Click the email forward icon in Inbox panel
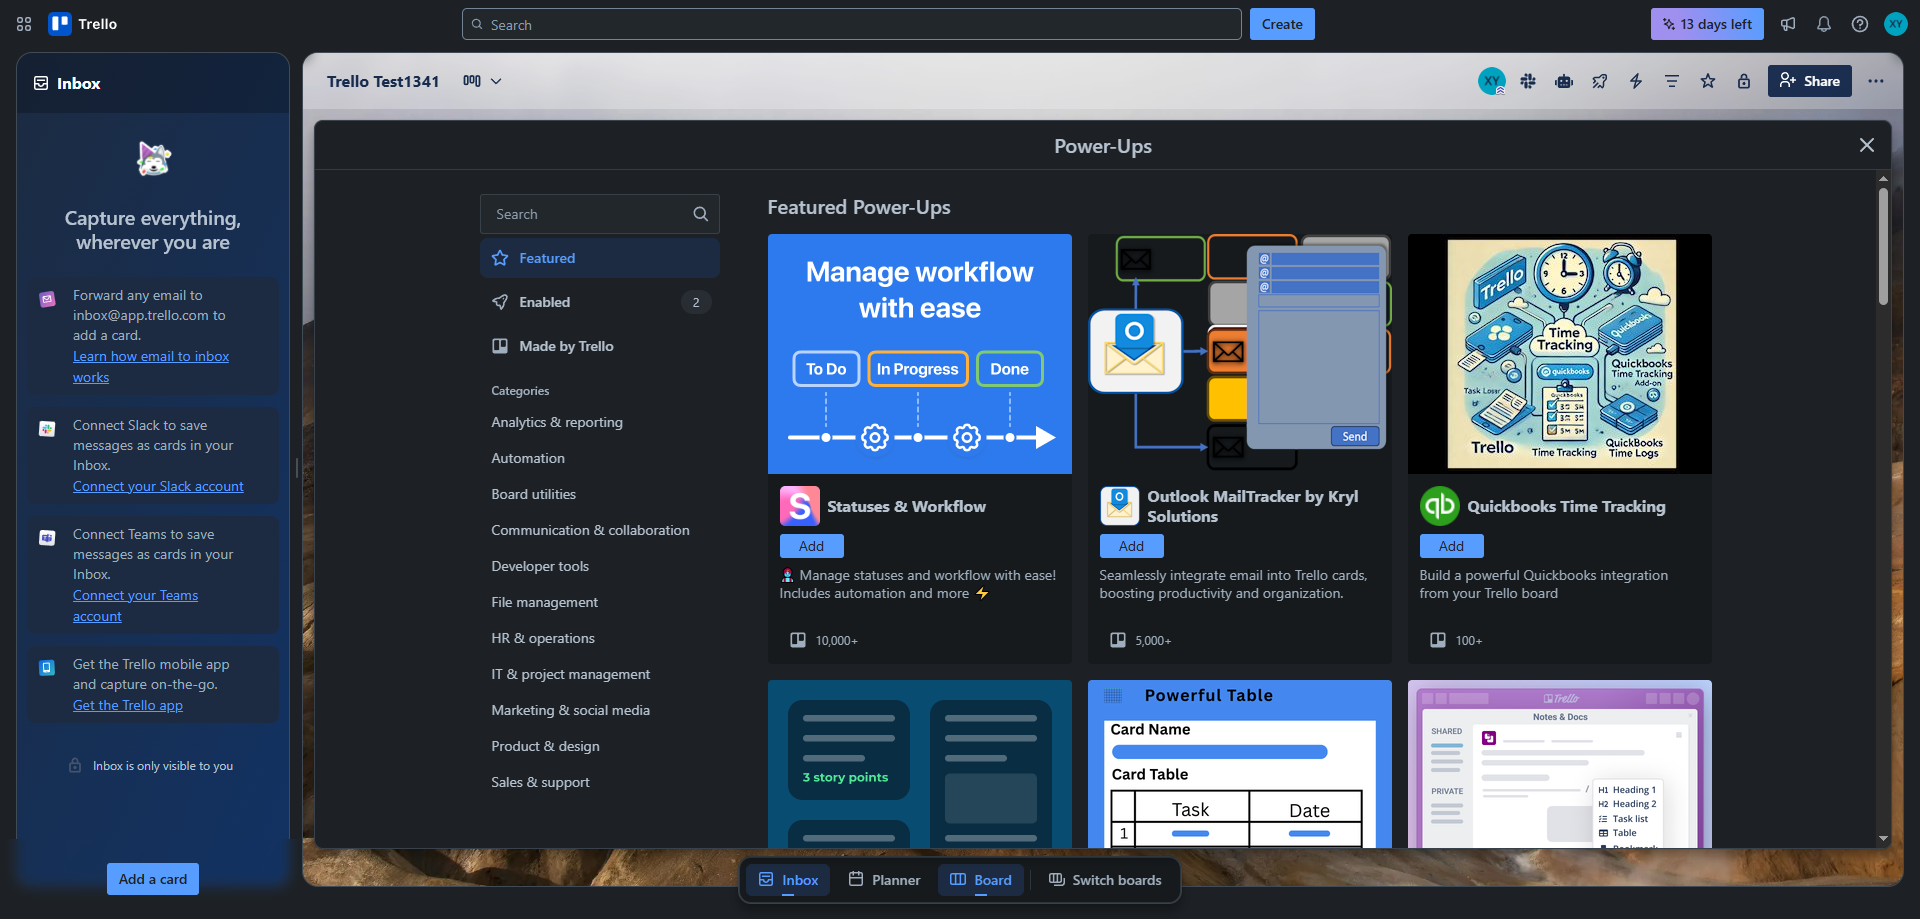This screenshot has height=919, width=1920. pos(47,299)
